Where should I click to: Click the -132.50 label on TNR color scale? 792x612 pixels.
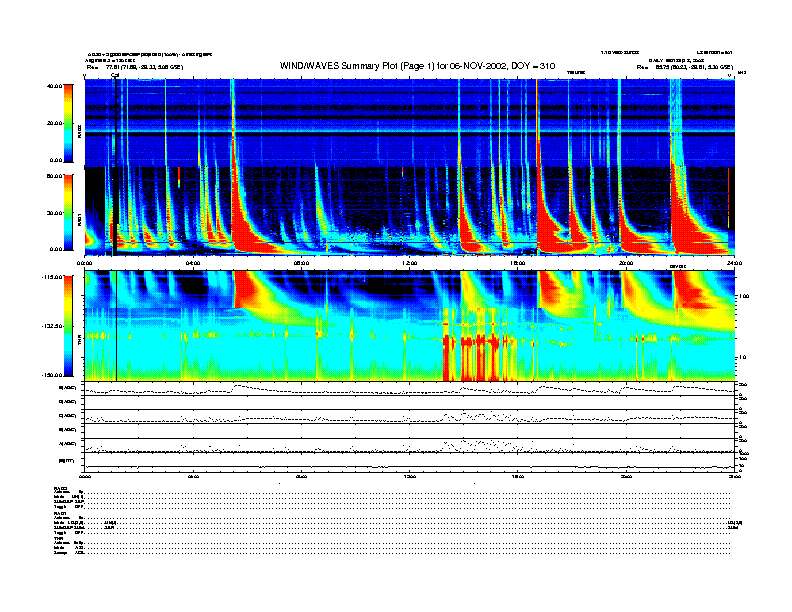[53, 326]
